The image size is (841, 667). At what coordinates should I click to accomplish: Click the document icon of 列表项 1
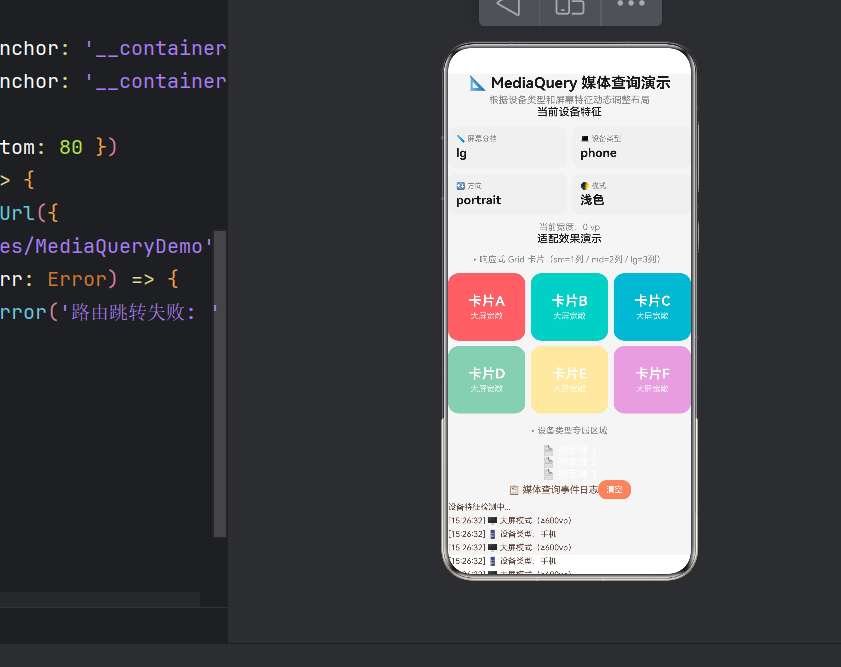point(548,450)
